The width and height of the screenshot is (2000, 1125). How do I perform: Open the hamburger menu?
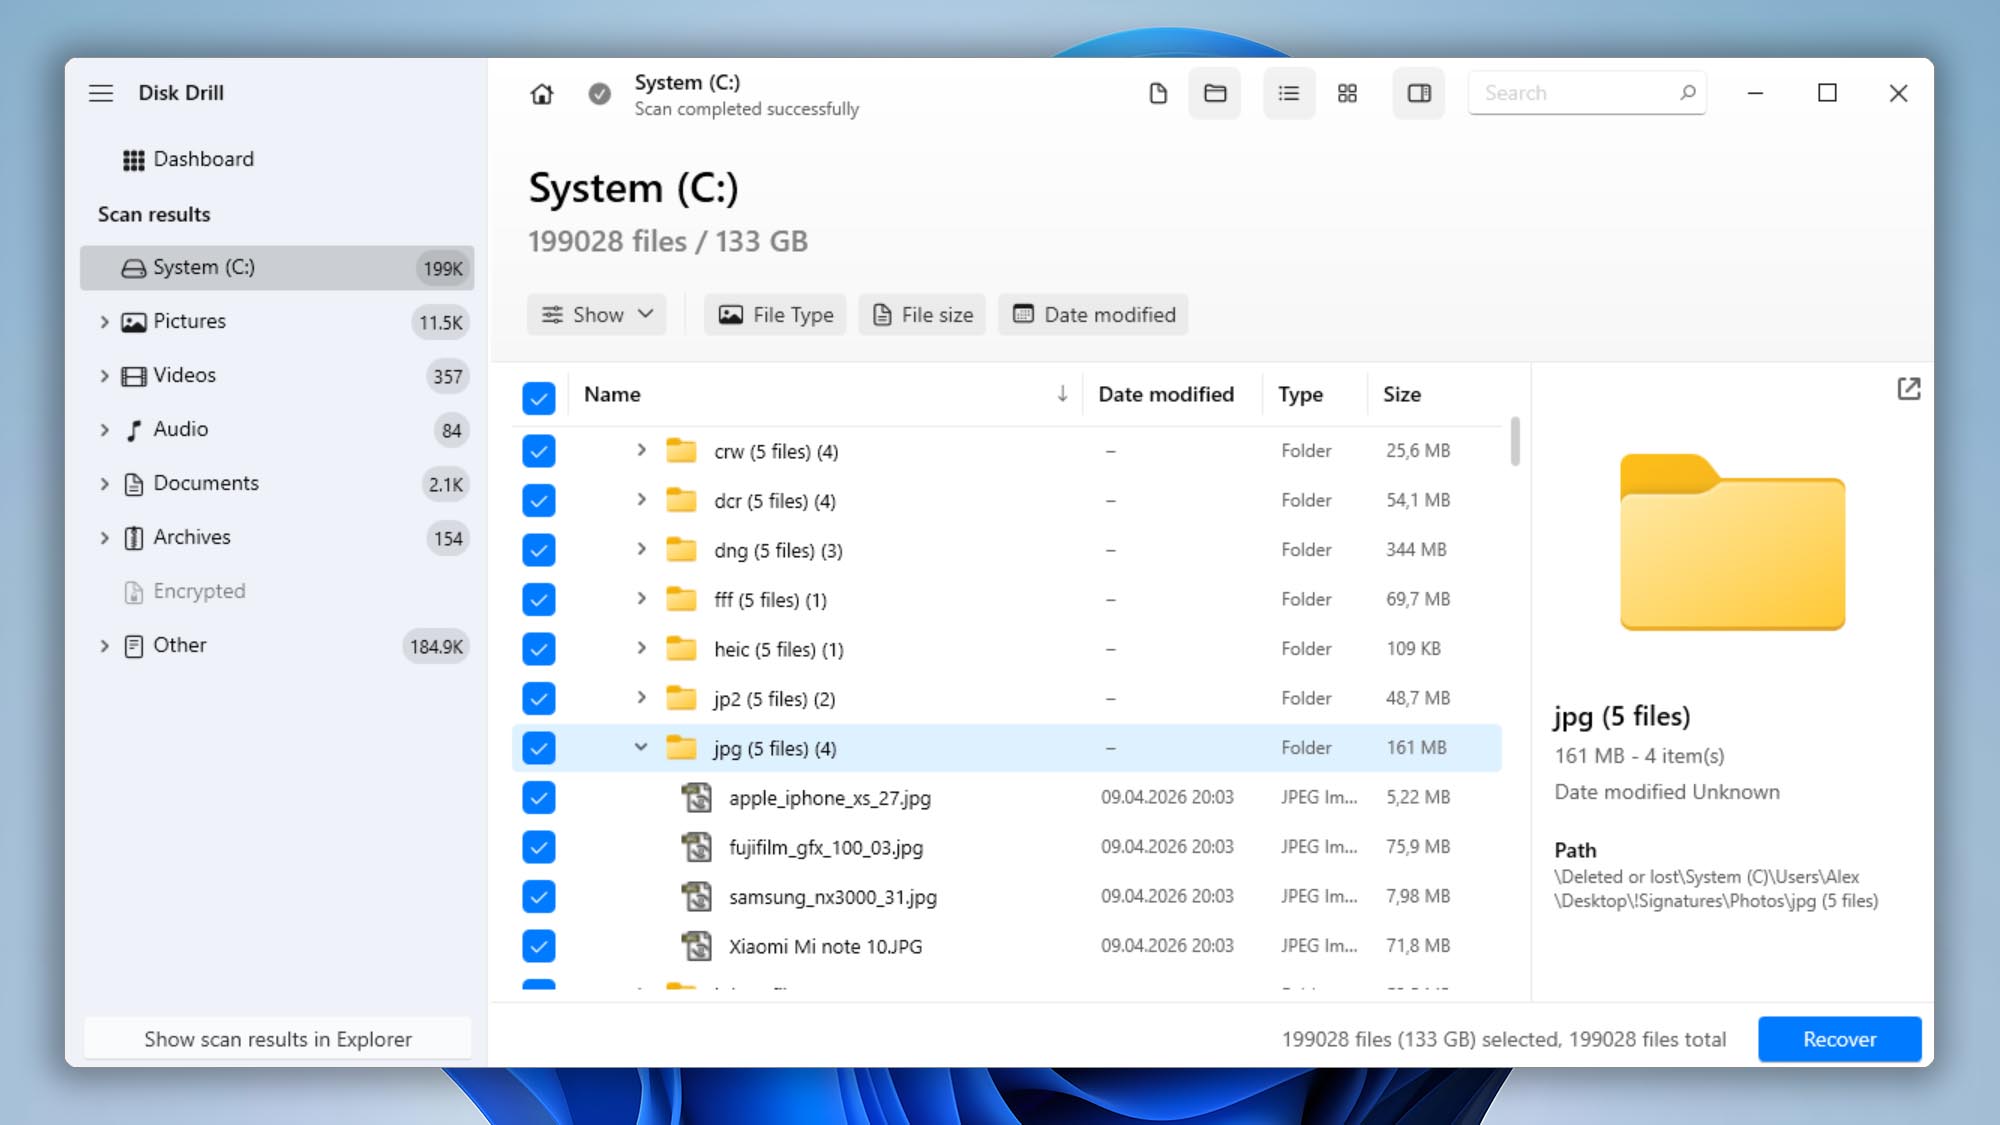click(101, 93)
